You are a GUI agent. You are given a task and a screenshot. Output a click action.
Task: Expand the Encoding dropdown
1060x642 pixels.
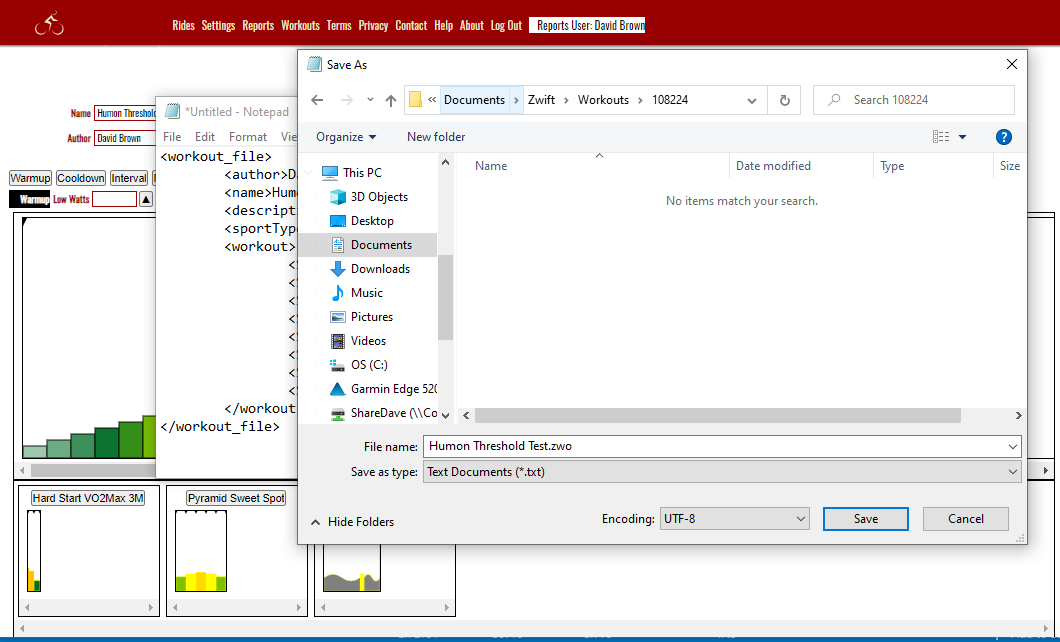[733, 519]
